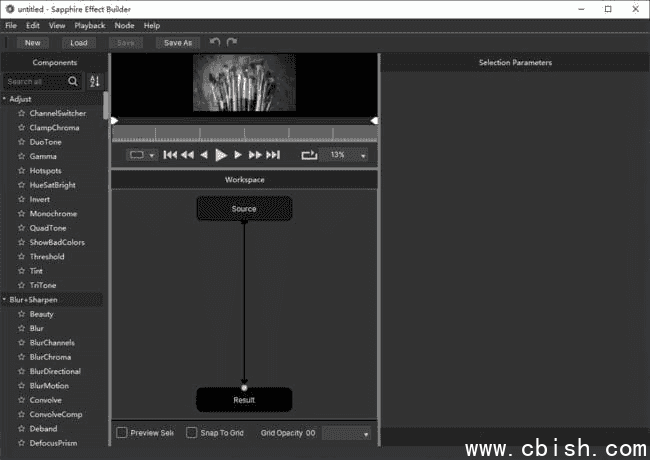Star the Monochrome component

coord(22,214)
